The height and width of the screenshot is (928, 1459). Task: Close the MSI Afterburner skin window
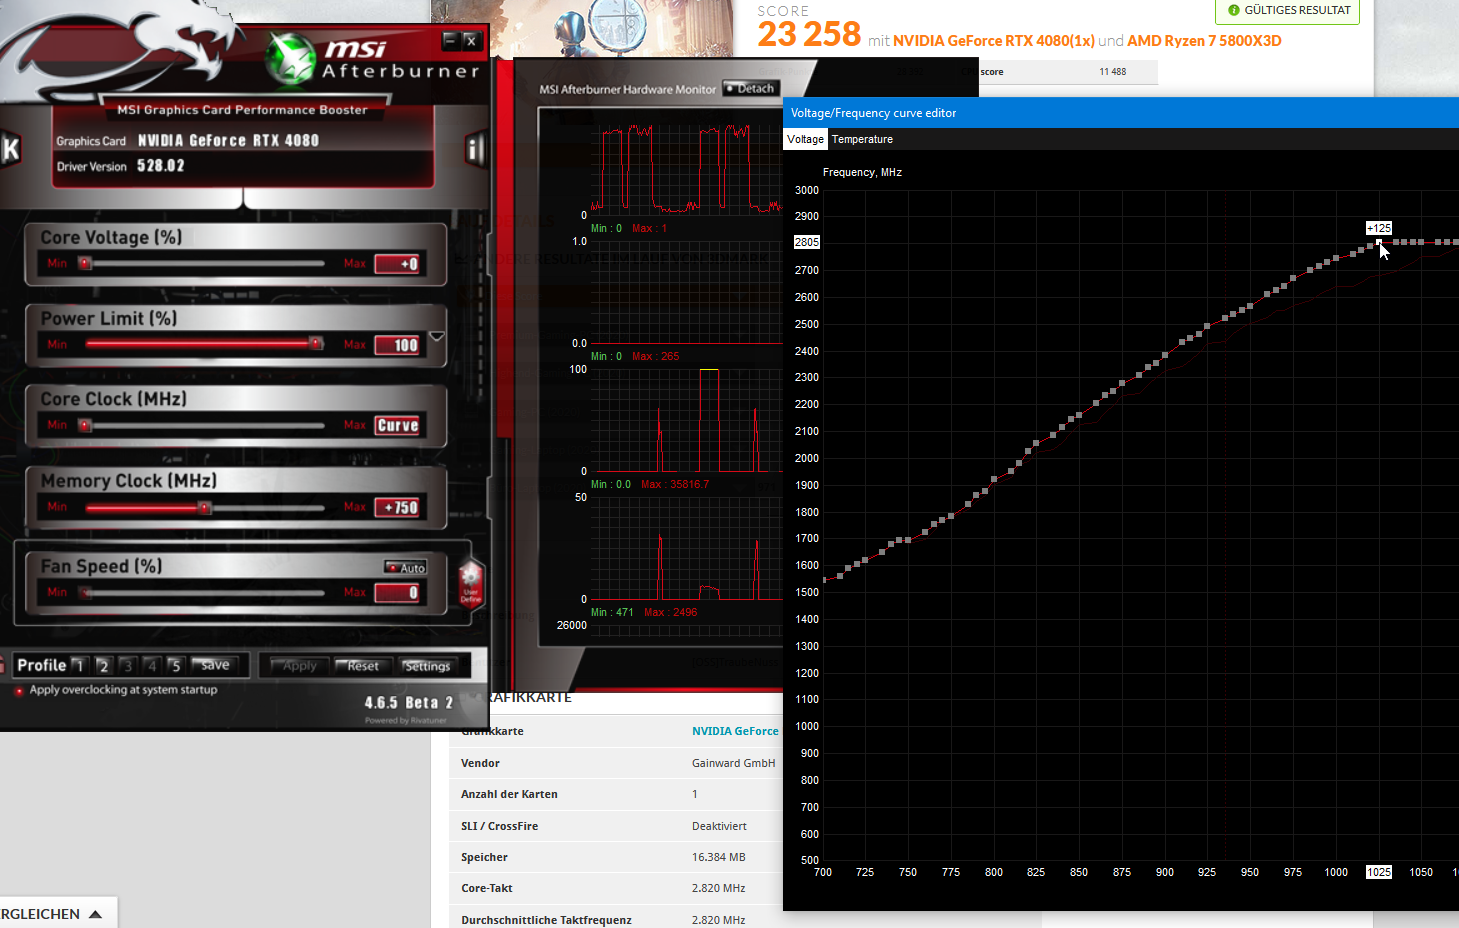point(471,40)
